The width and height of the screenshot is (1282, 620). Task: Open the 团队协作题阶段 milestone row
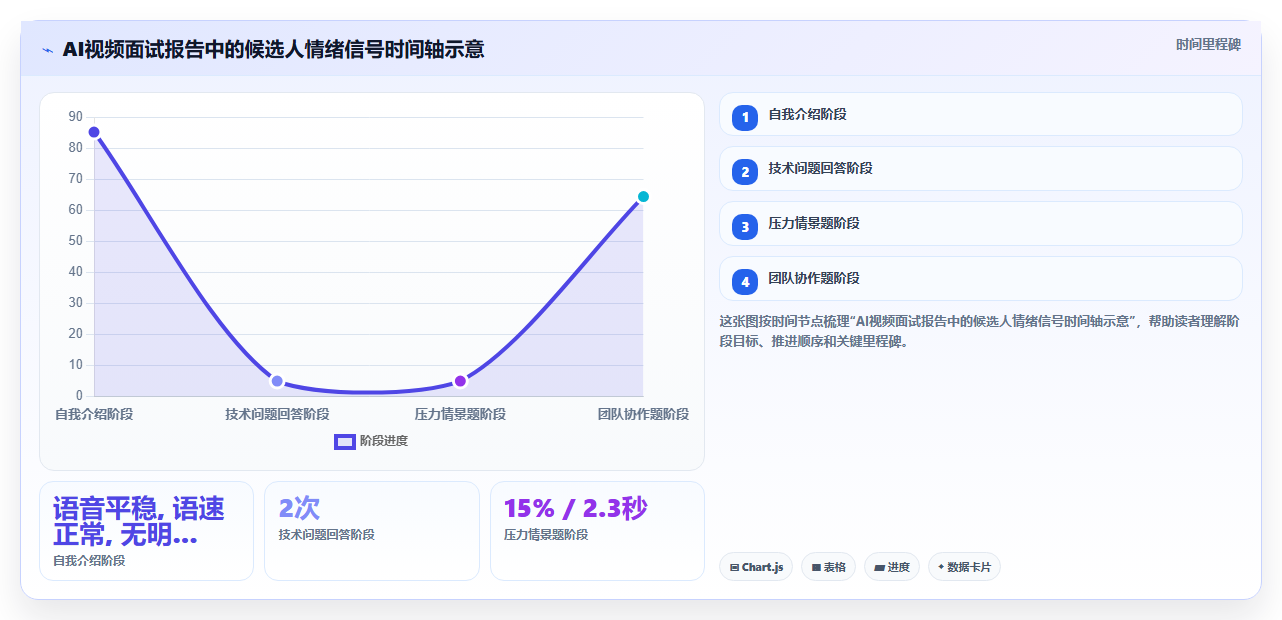click(x=980, y=278)
